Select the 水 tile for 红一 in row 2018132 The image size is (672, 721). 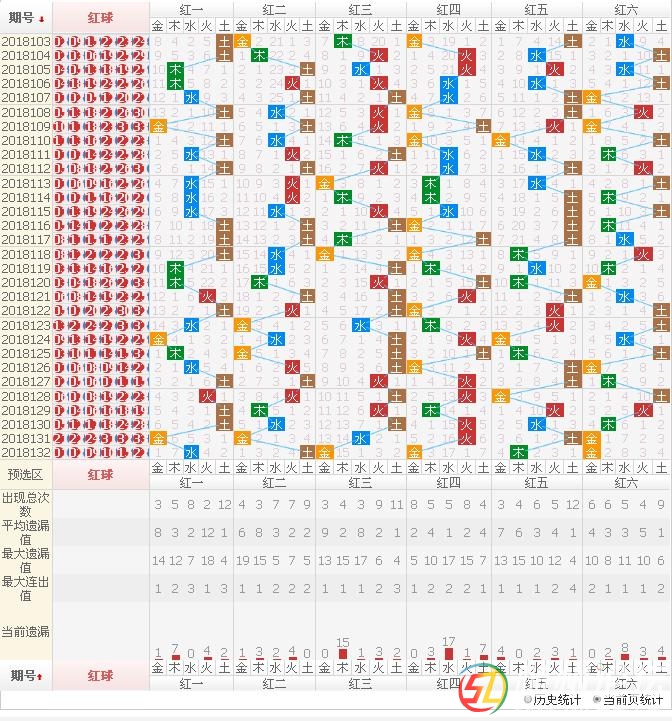coord(191,453)
